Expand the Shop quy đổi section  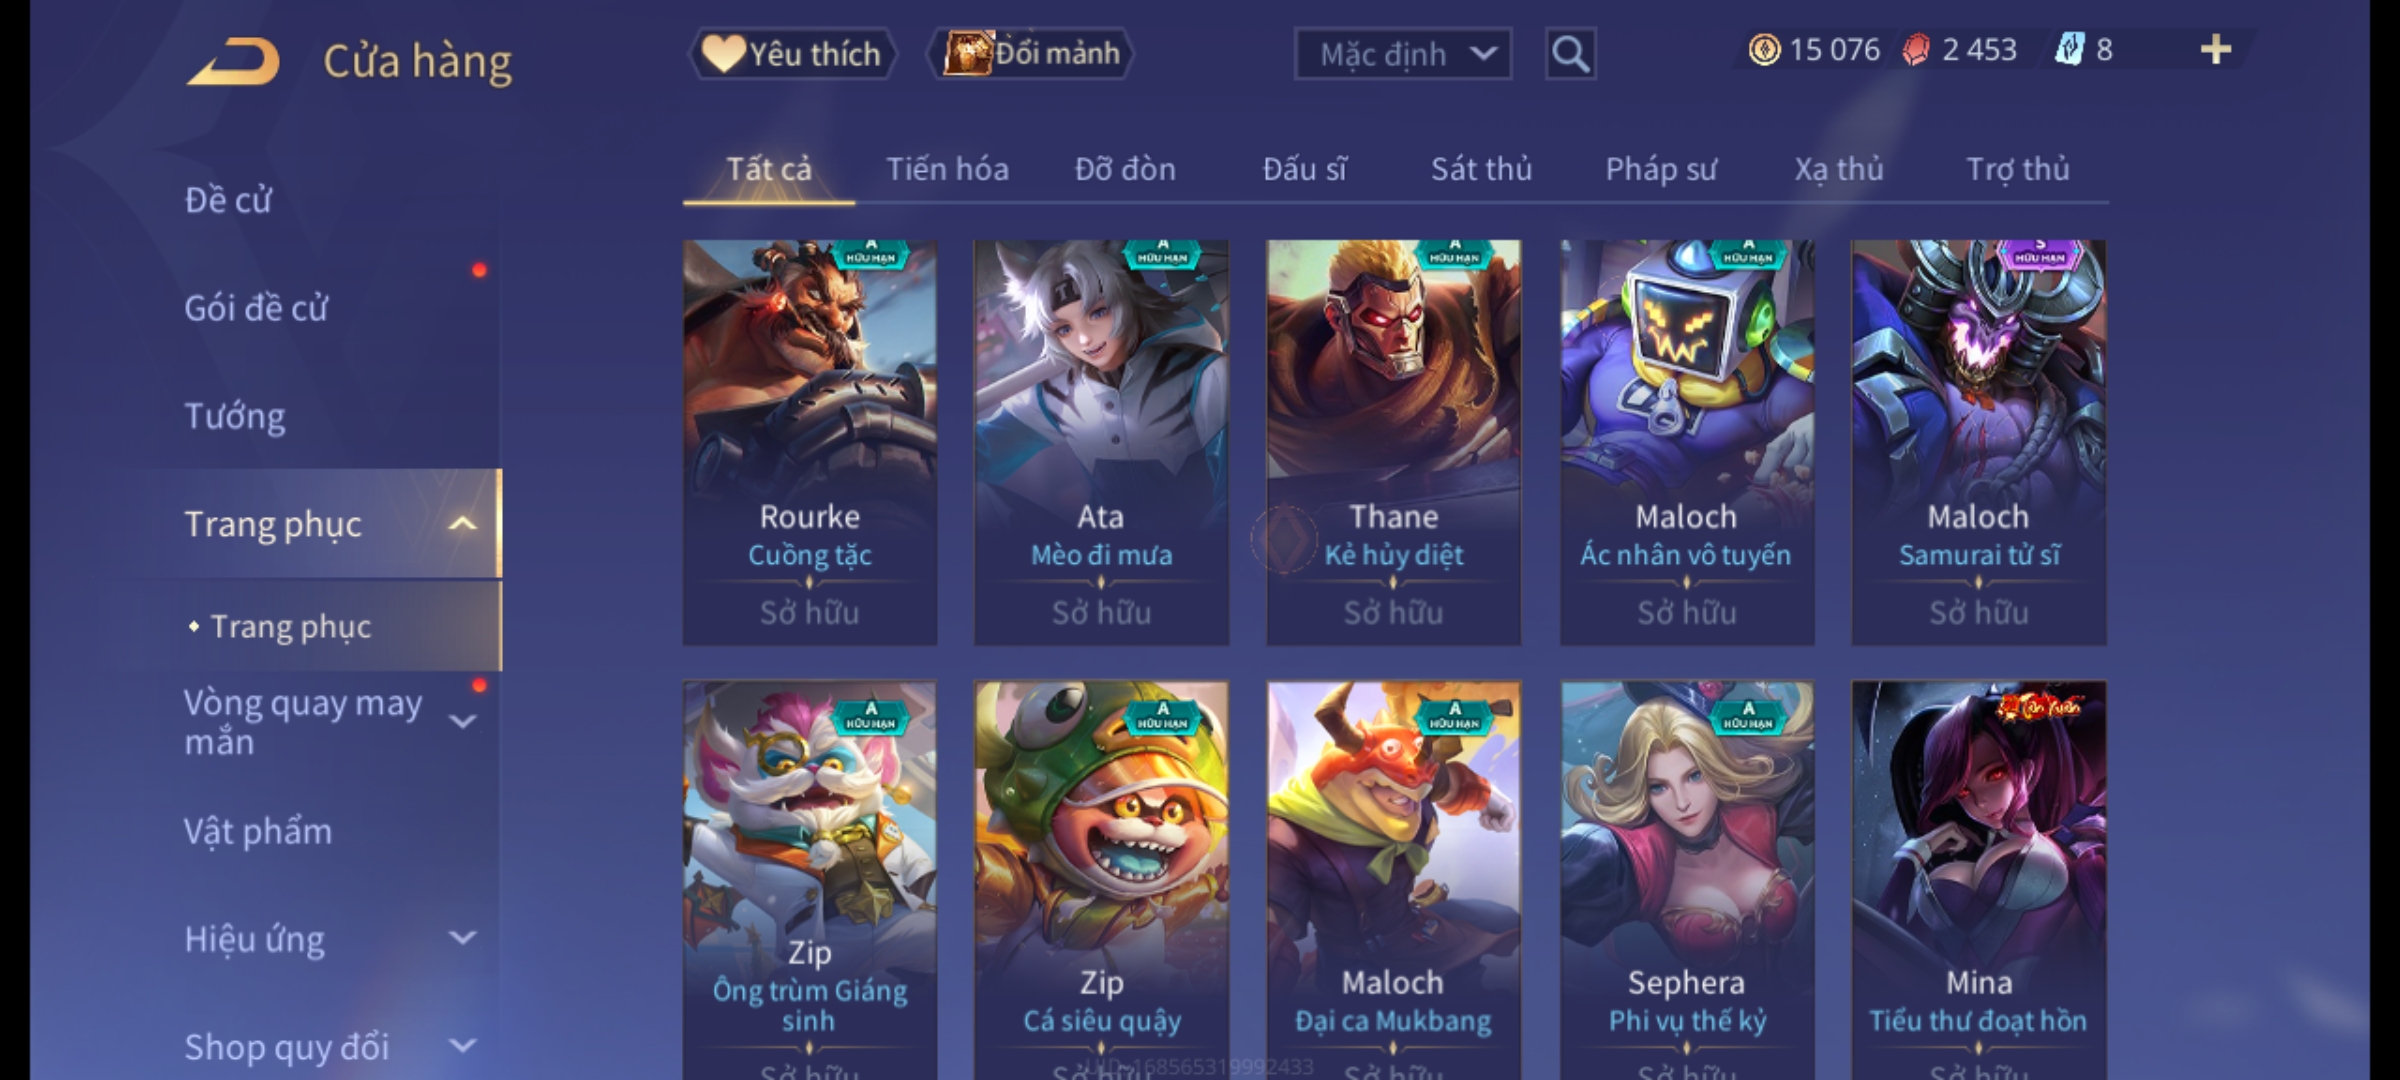462,1046
